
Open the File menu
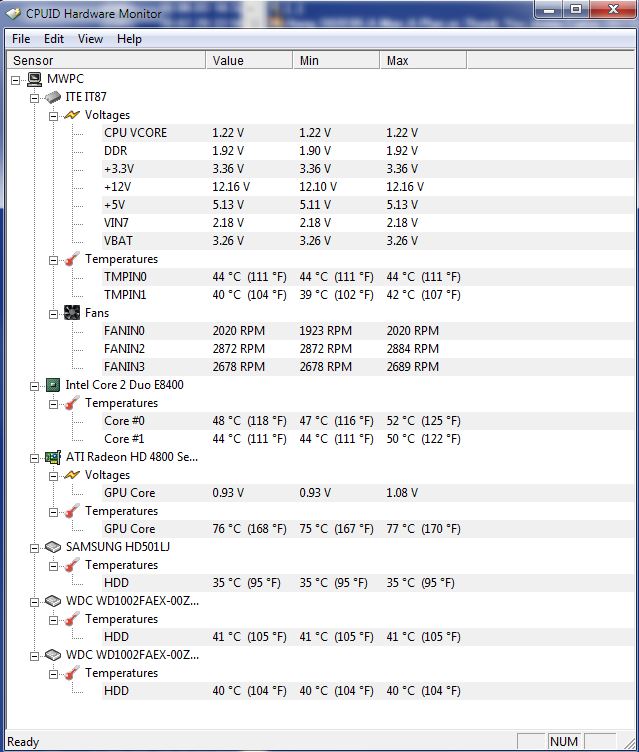pyautogui.click(x=21, y=39)
